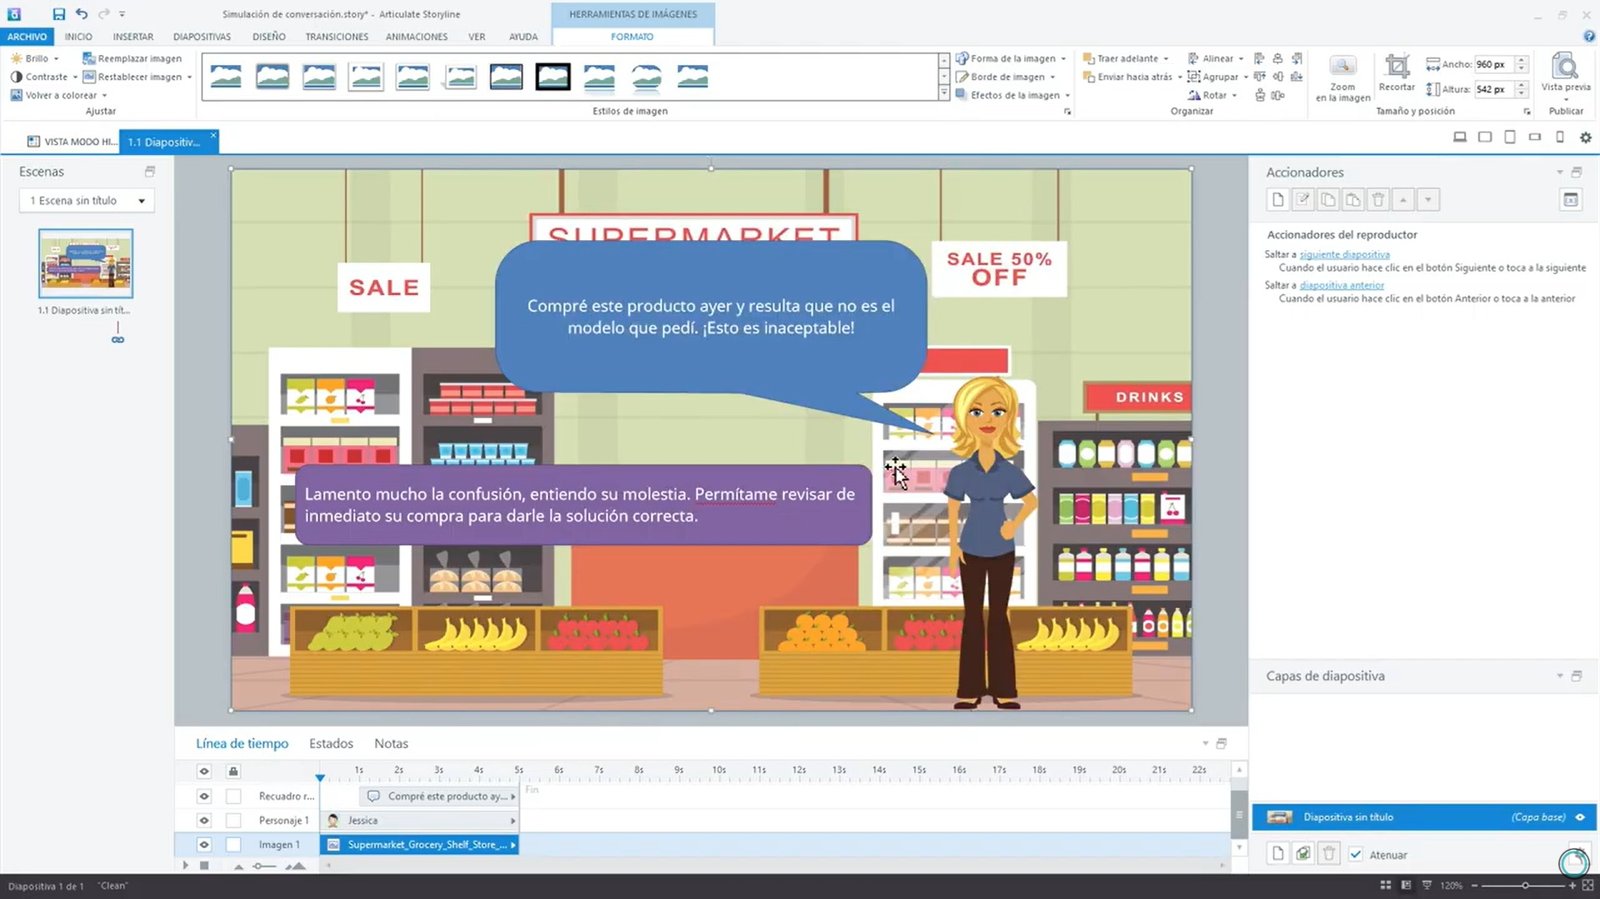Stop the timeline playback
Viewport: 1600px width, 899px height.
click(204, 866)
